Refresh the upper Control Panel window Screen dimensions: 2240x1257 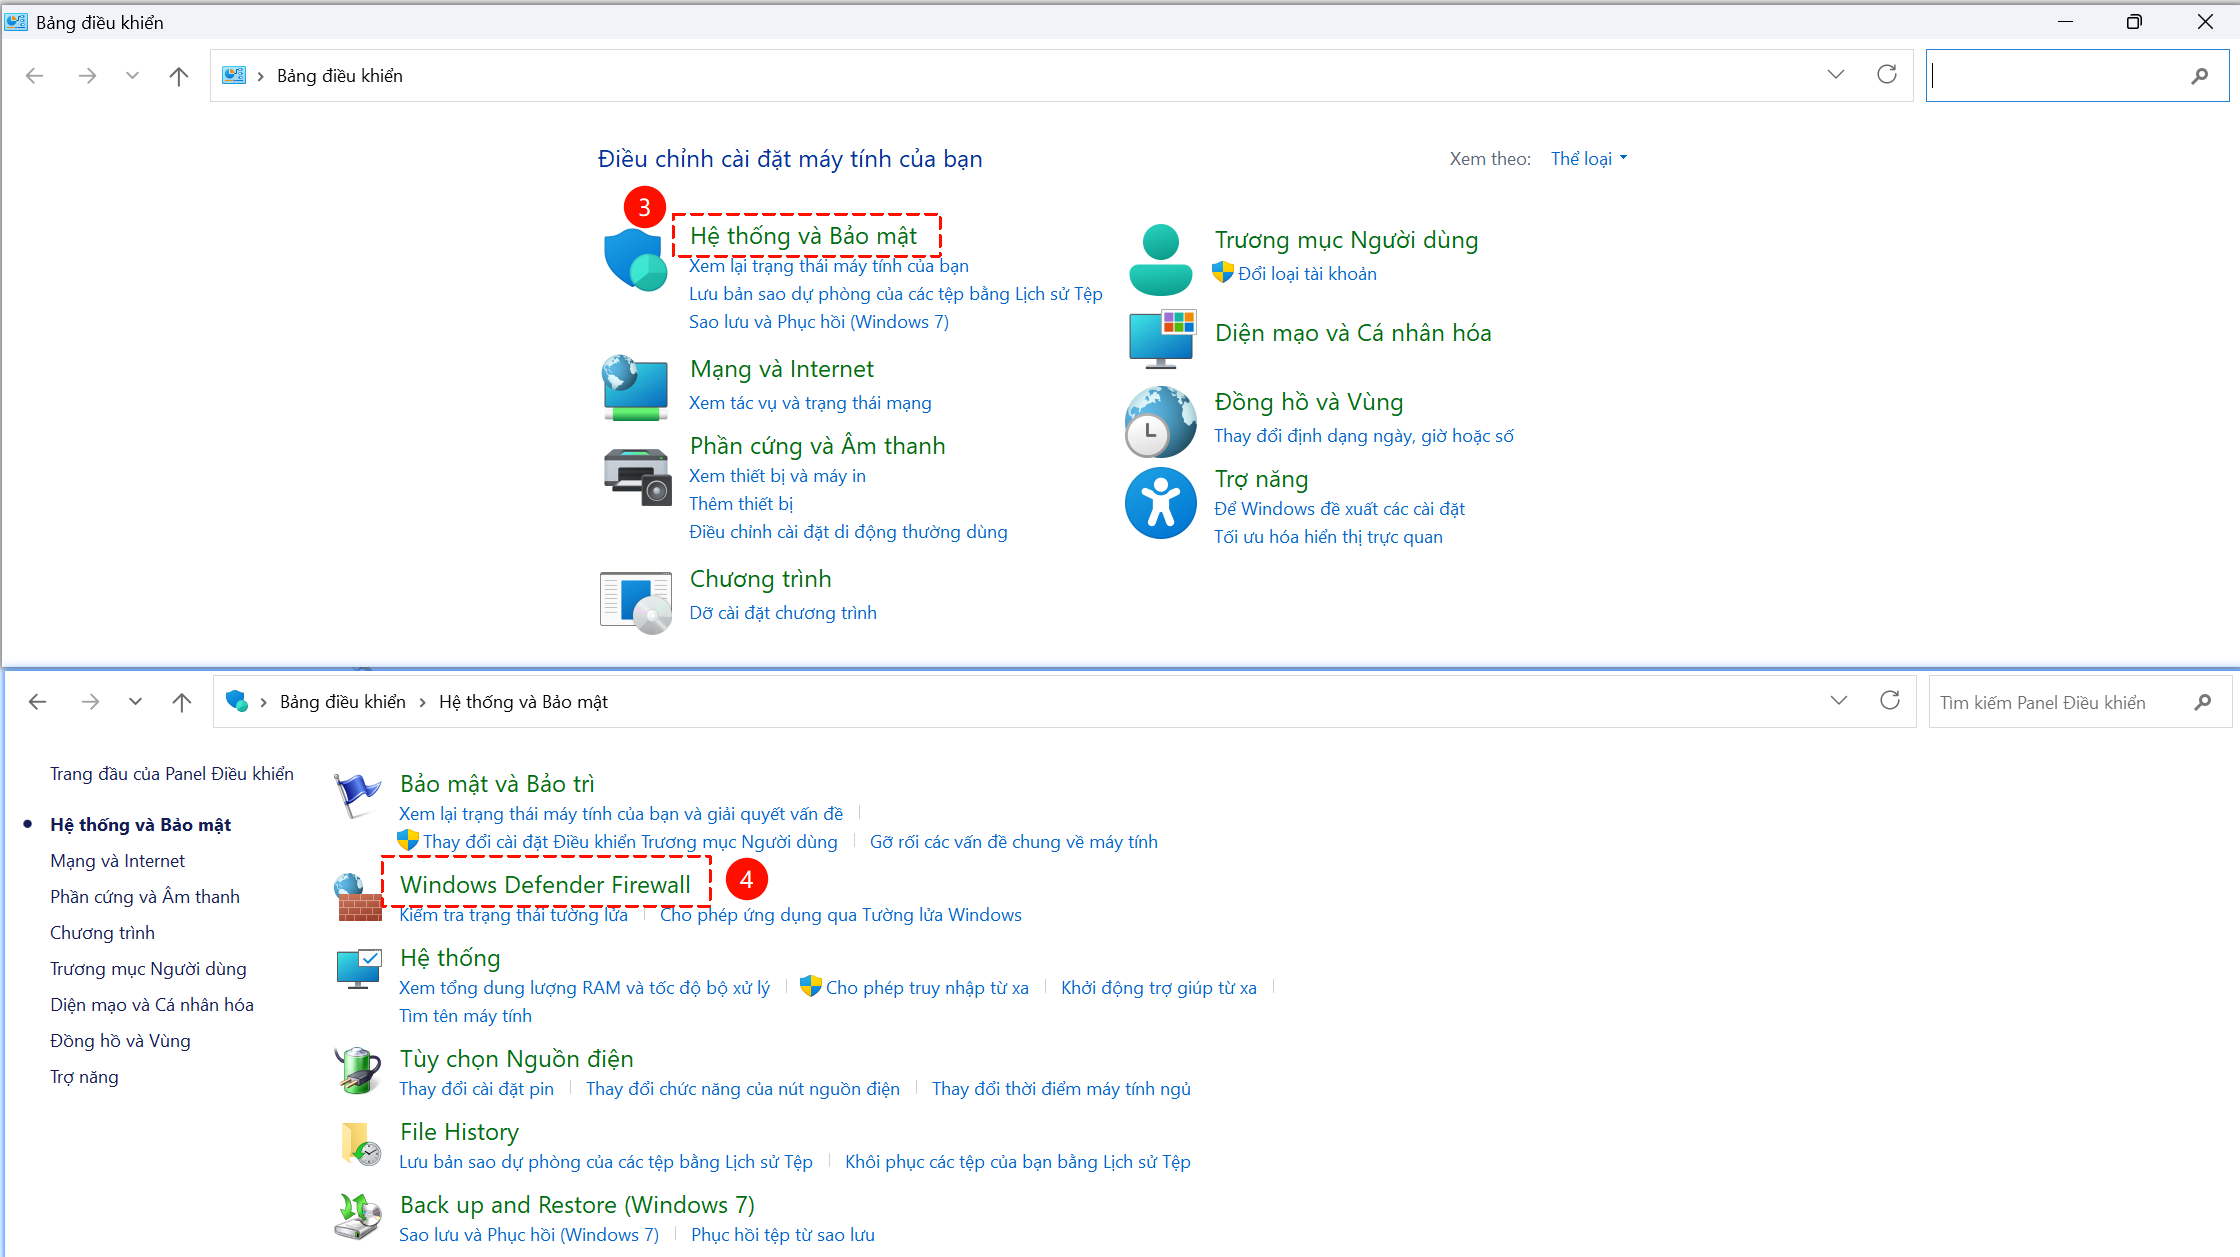(1887, 75)
